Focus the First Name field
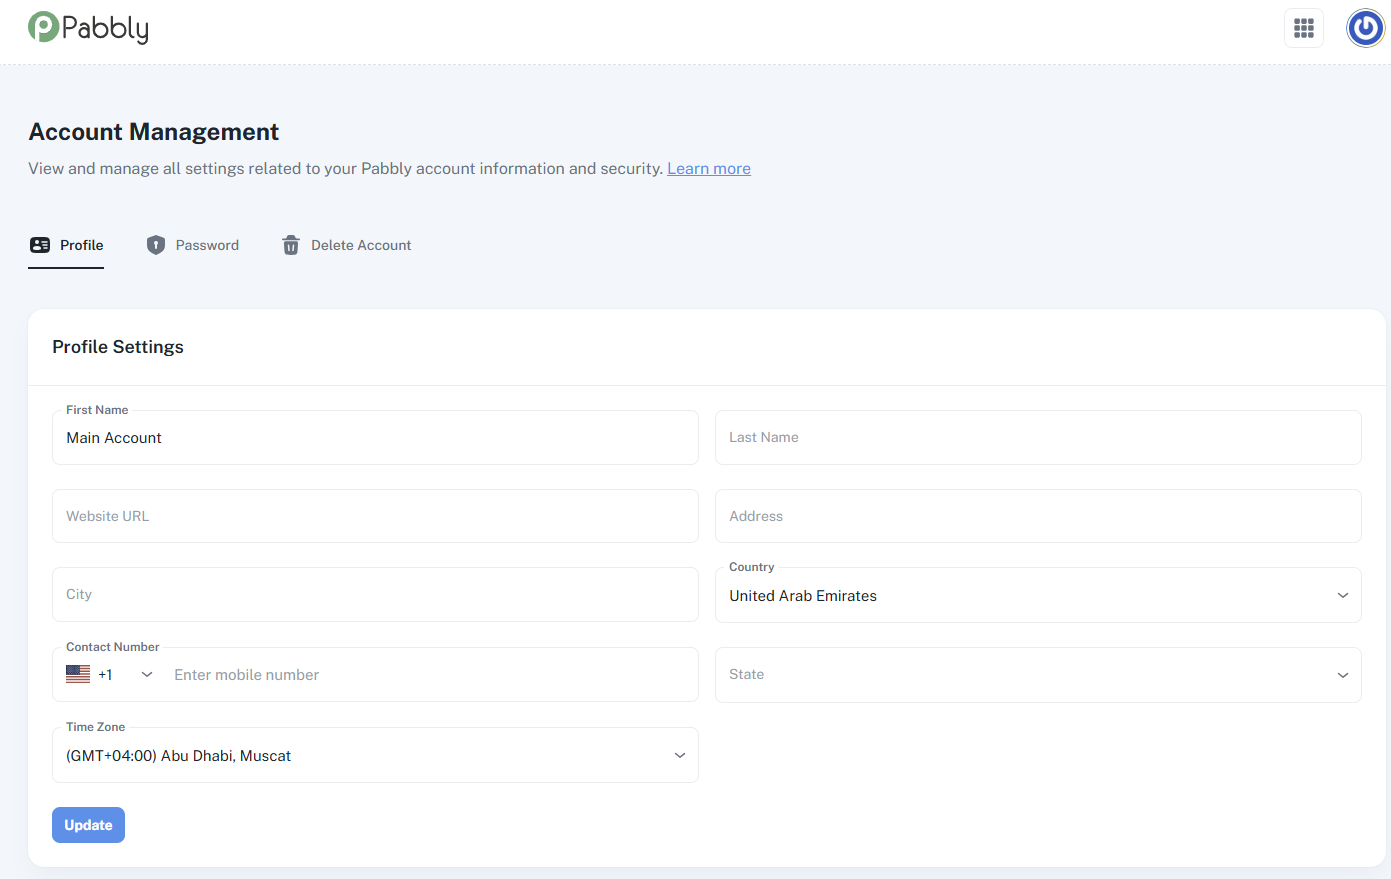The image size is (1391, 879). click(375, 438)
